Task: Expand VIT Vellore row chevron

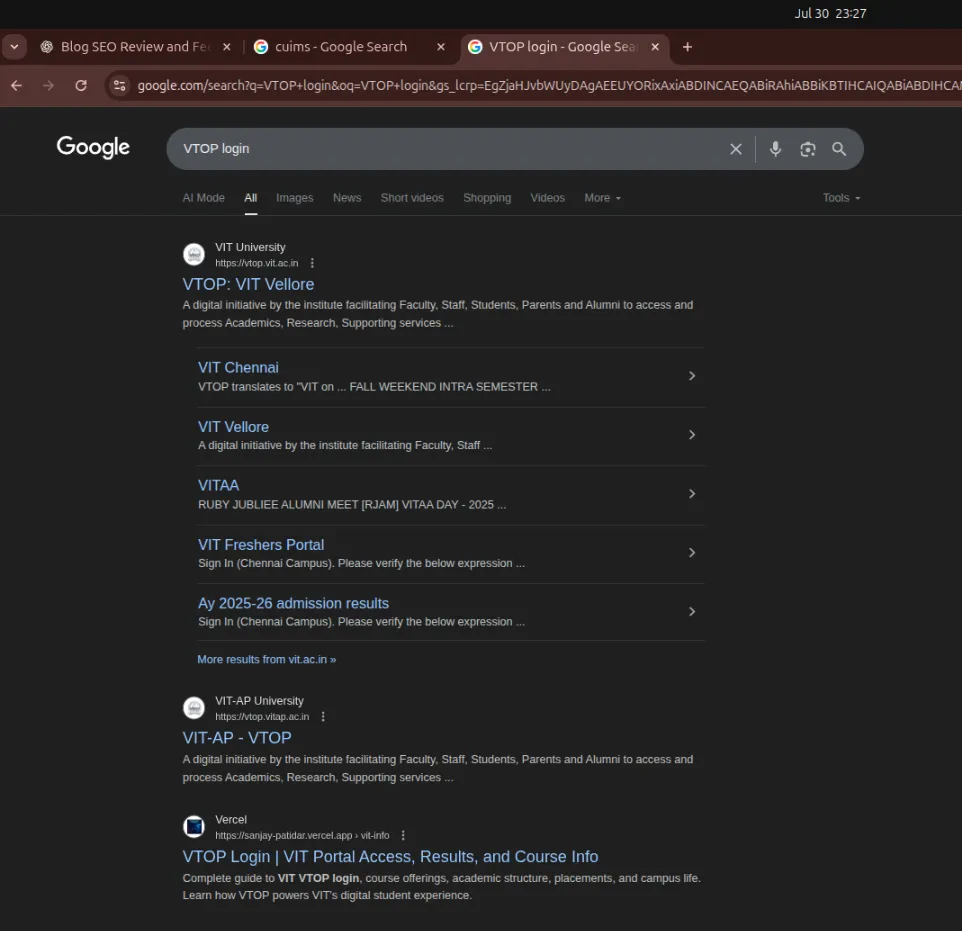Action: [x=691, y=435]
